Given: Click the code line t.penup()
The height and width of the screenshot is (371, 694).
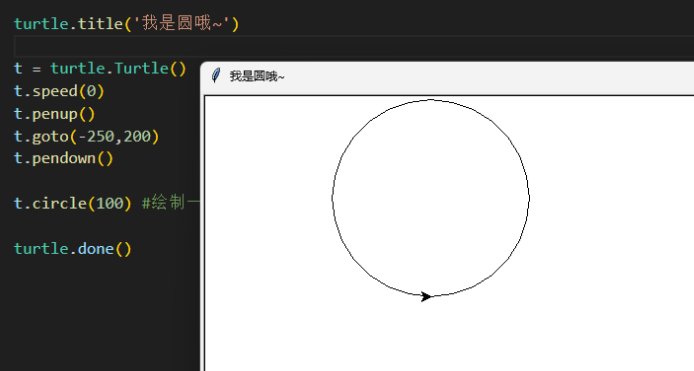Looking at the screenshot, I should [54, 114].
